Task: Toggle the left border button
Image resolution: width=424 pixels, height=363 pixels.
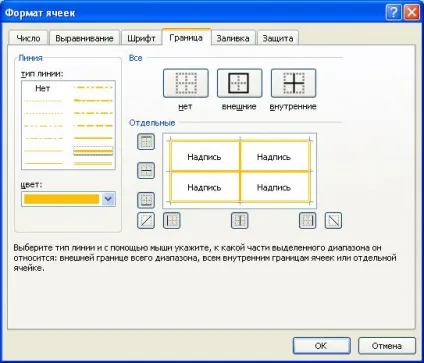Action: click(x=172, y=220)
